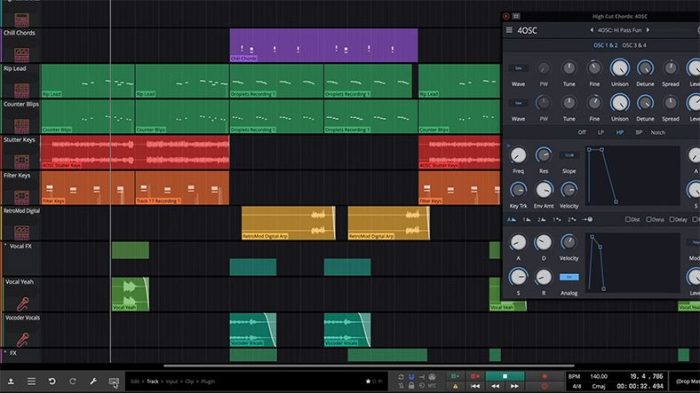Open the 4OSC plugin hamburger menu
The width and height of the screenshot is (700, 393).
(509, 30)
